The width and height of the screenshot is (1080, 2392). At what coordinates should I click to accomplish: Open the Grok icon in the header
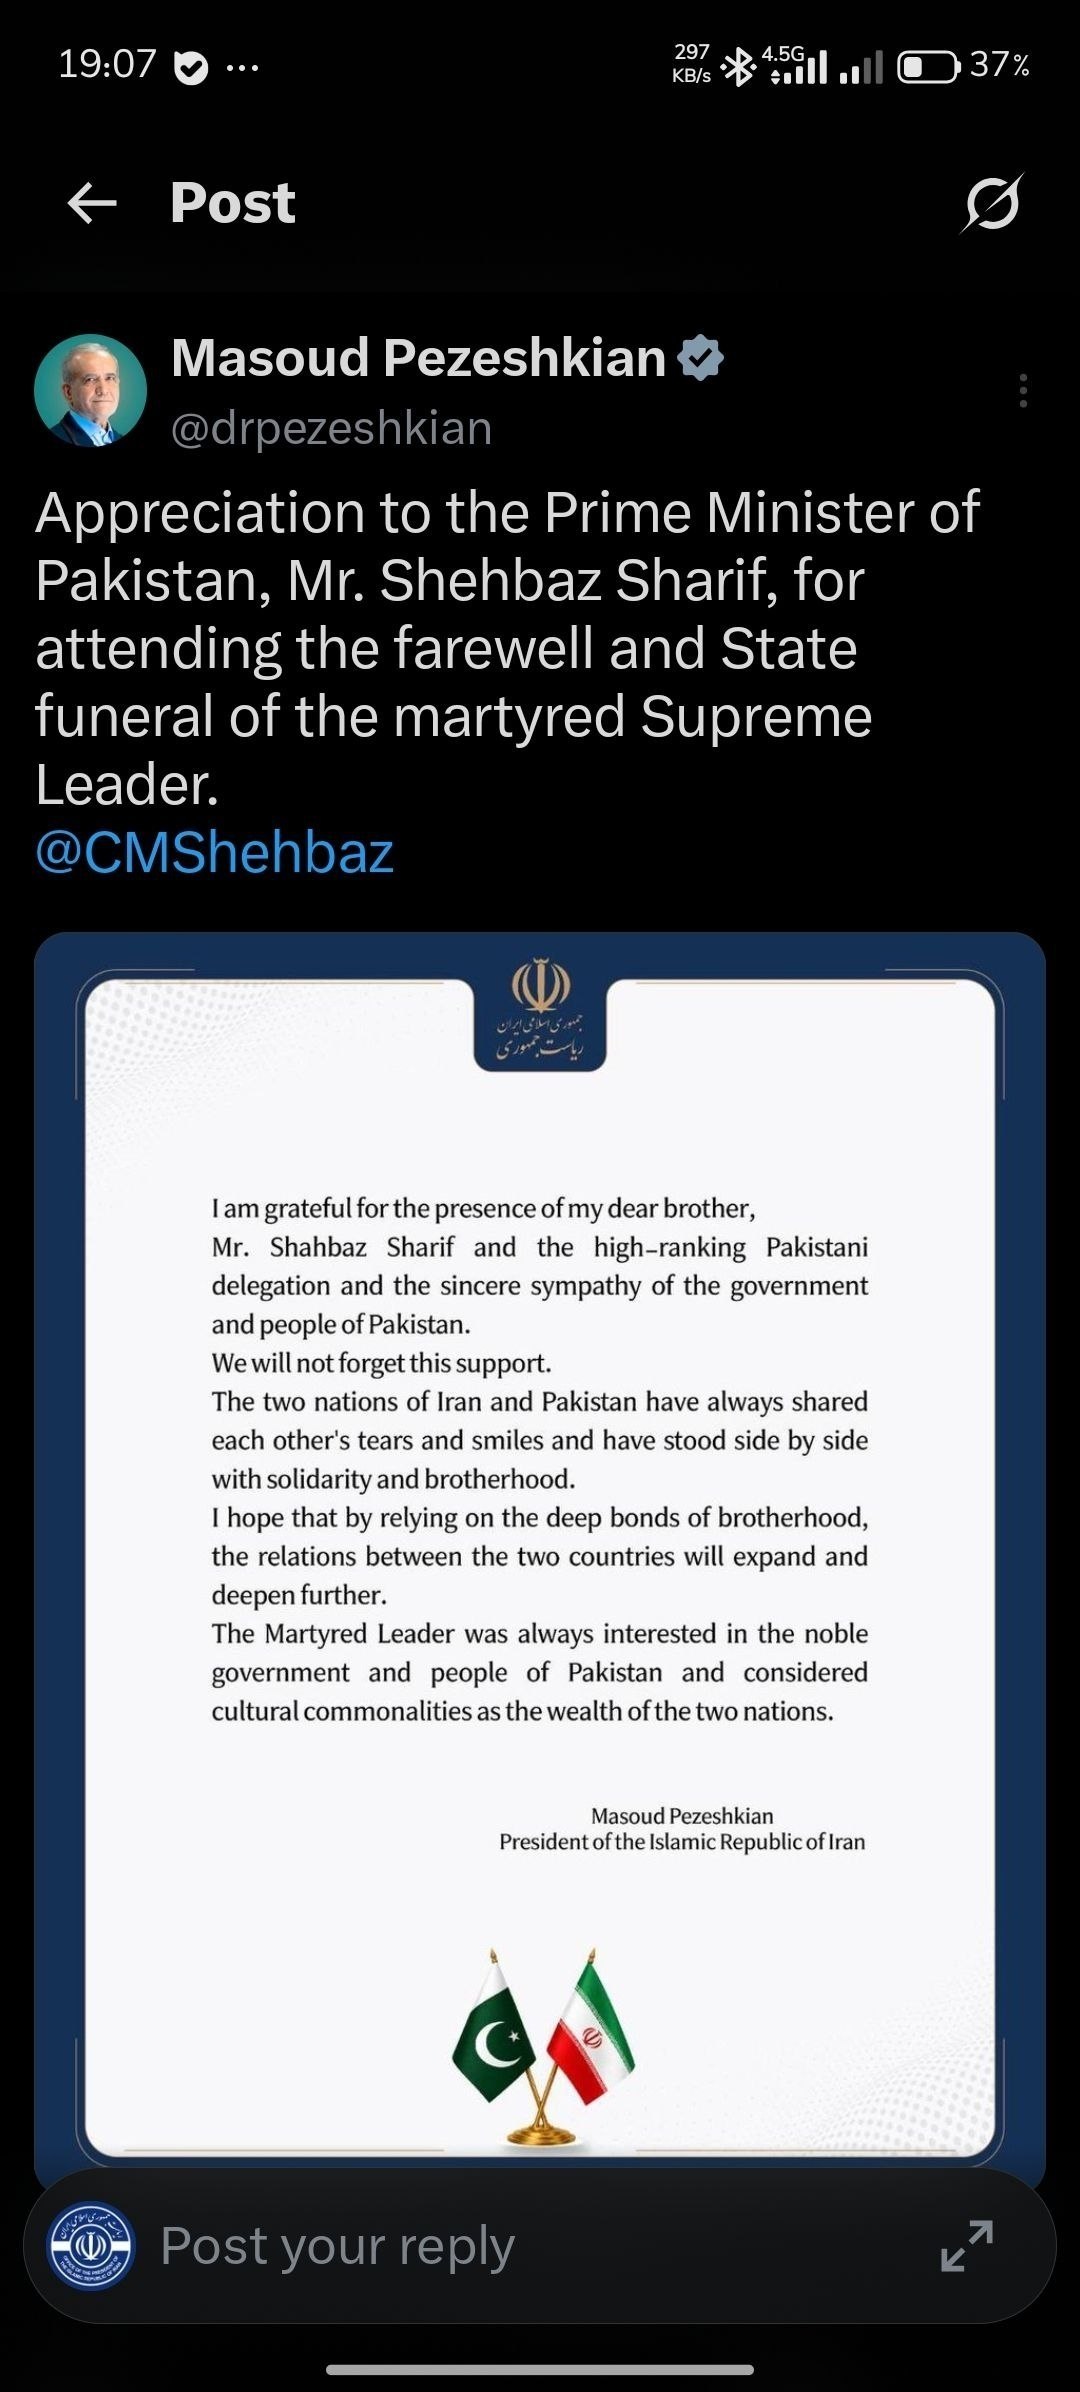point(993,203)
